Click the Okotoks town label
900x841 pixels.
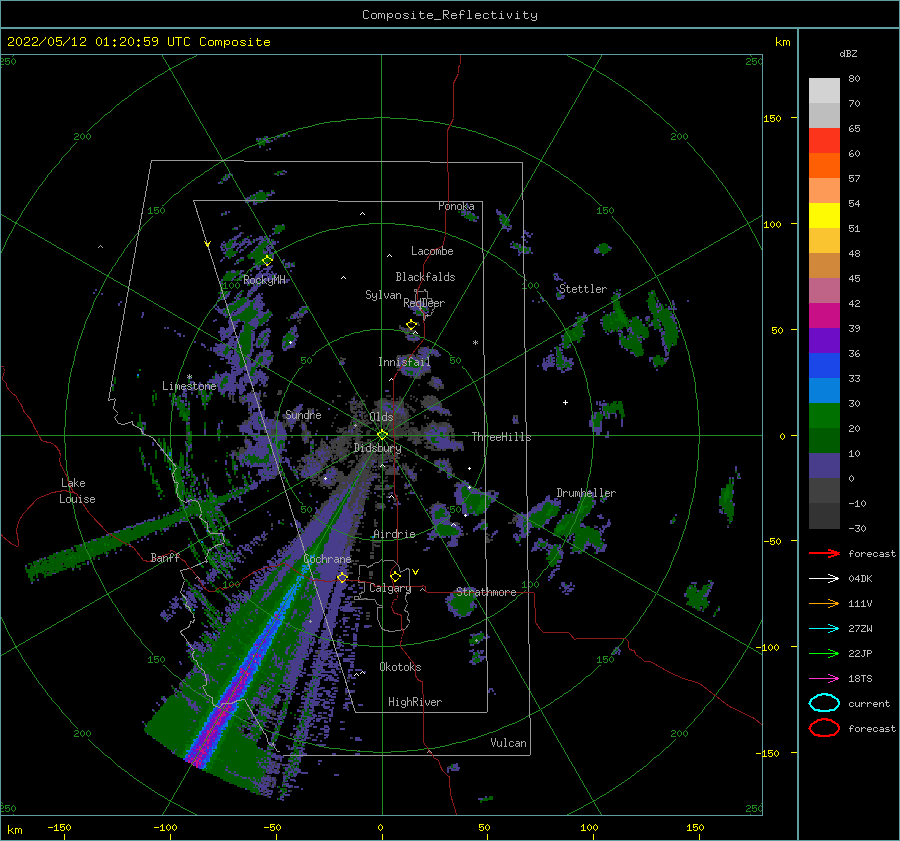tap(400, 667)
